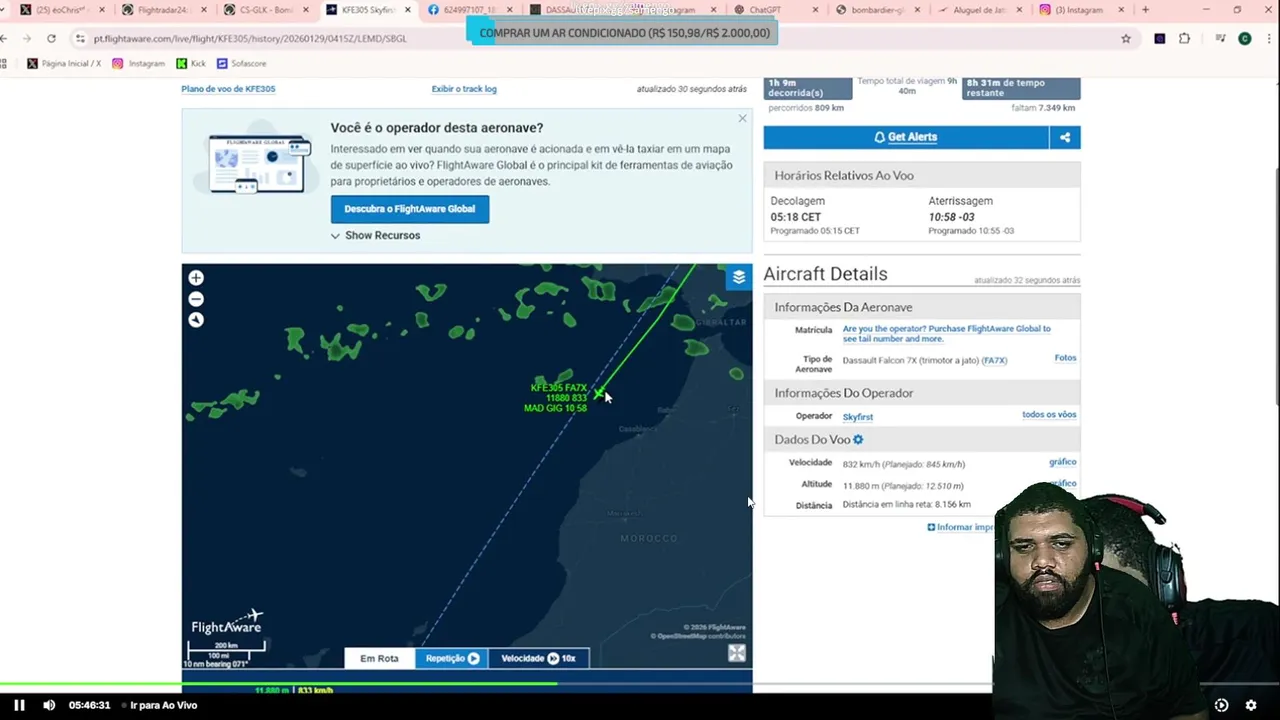Open flight data settings gear icon

(858, 440)
